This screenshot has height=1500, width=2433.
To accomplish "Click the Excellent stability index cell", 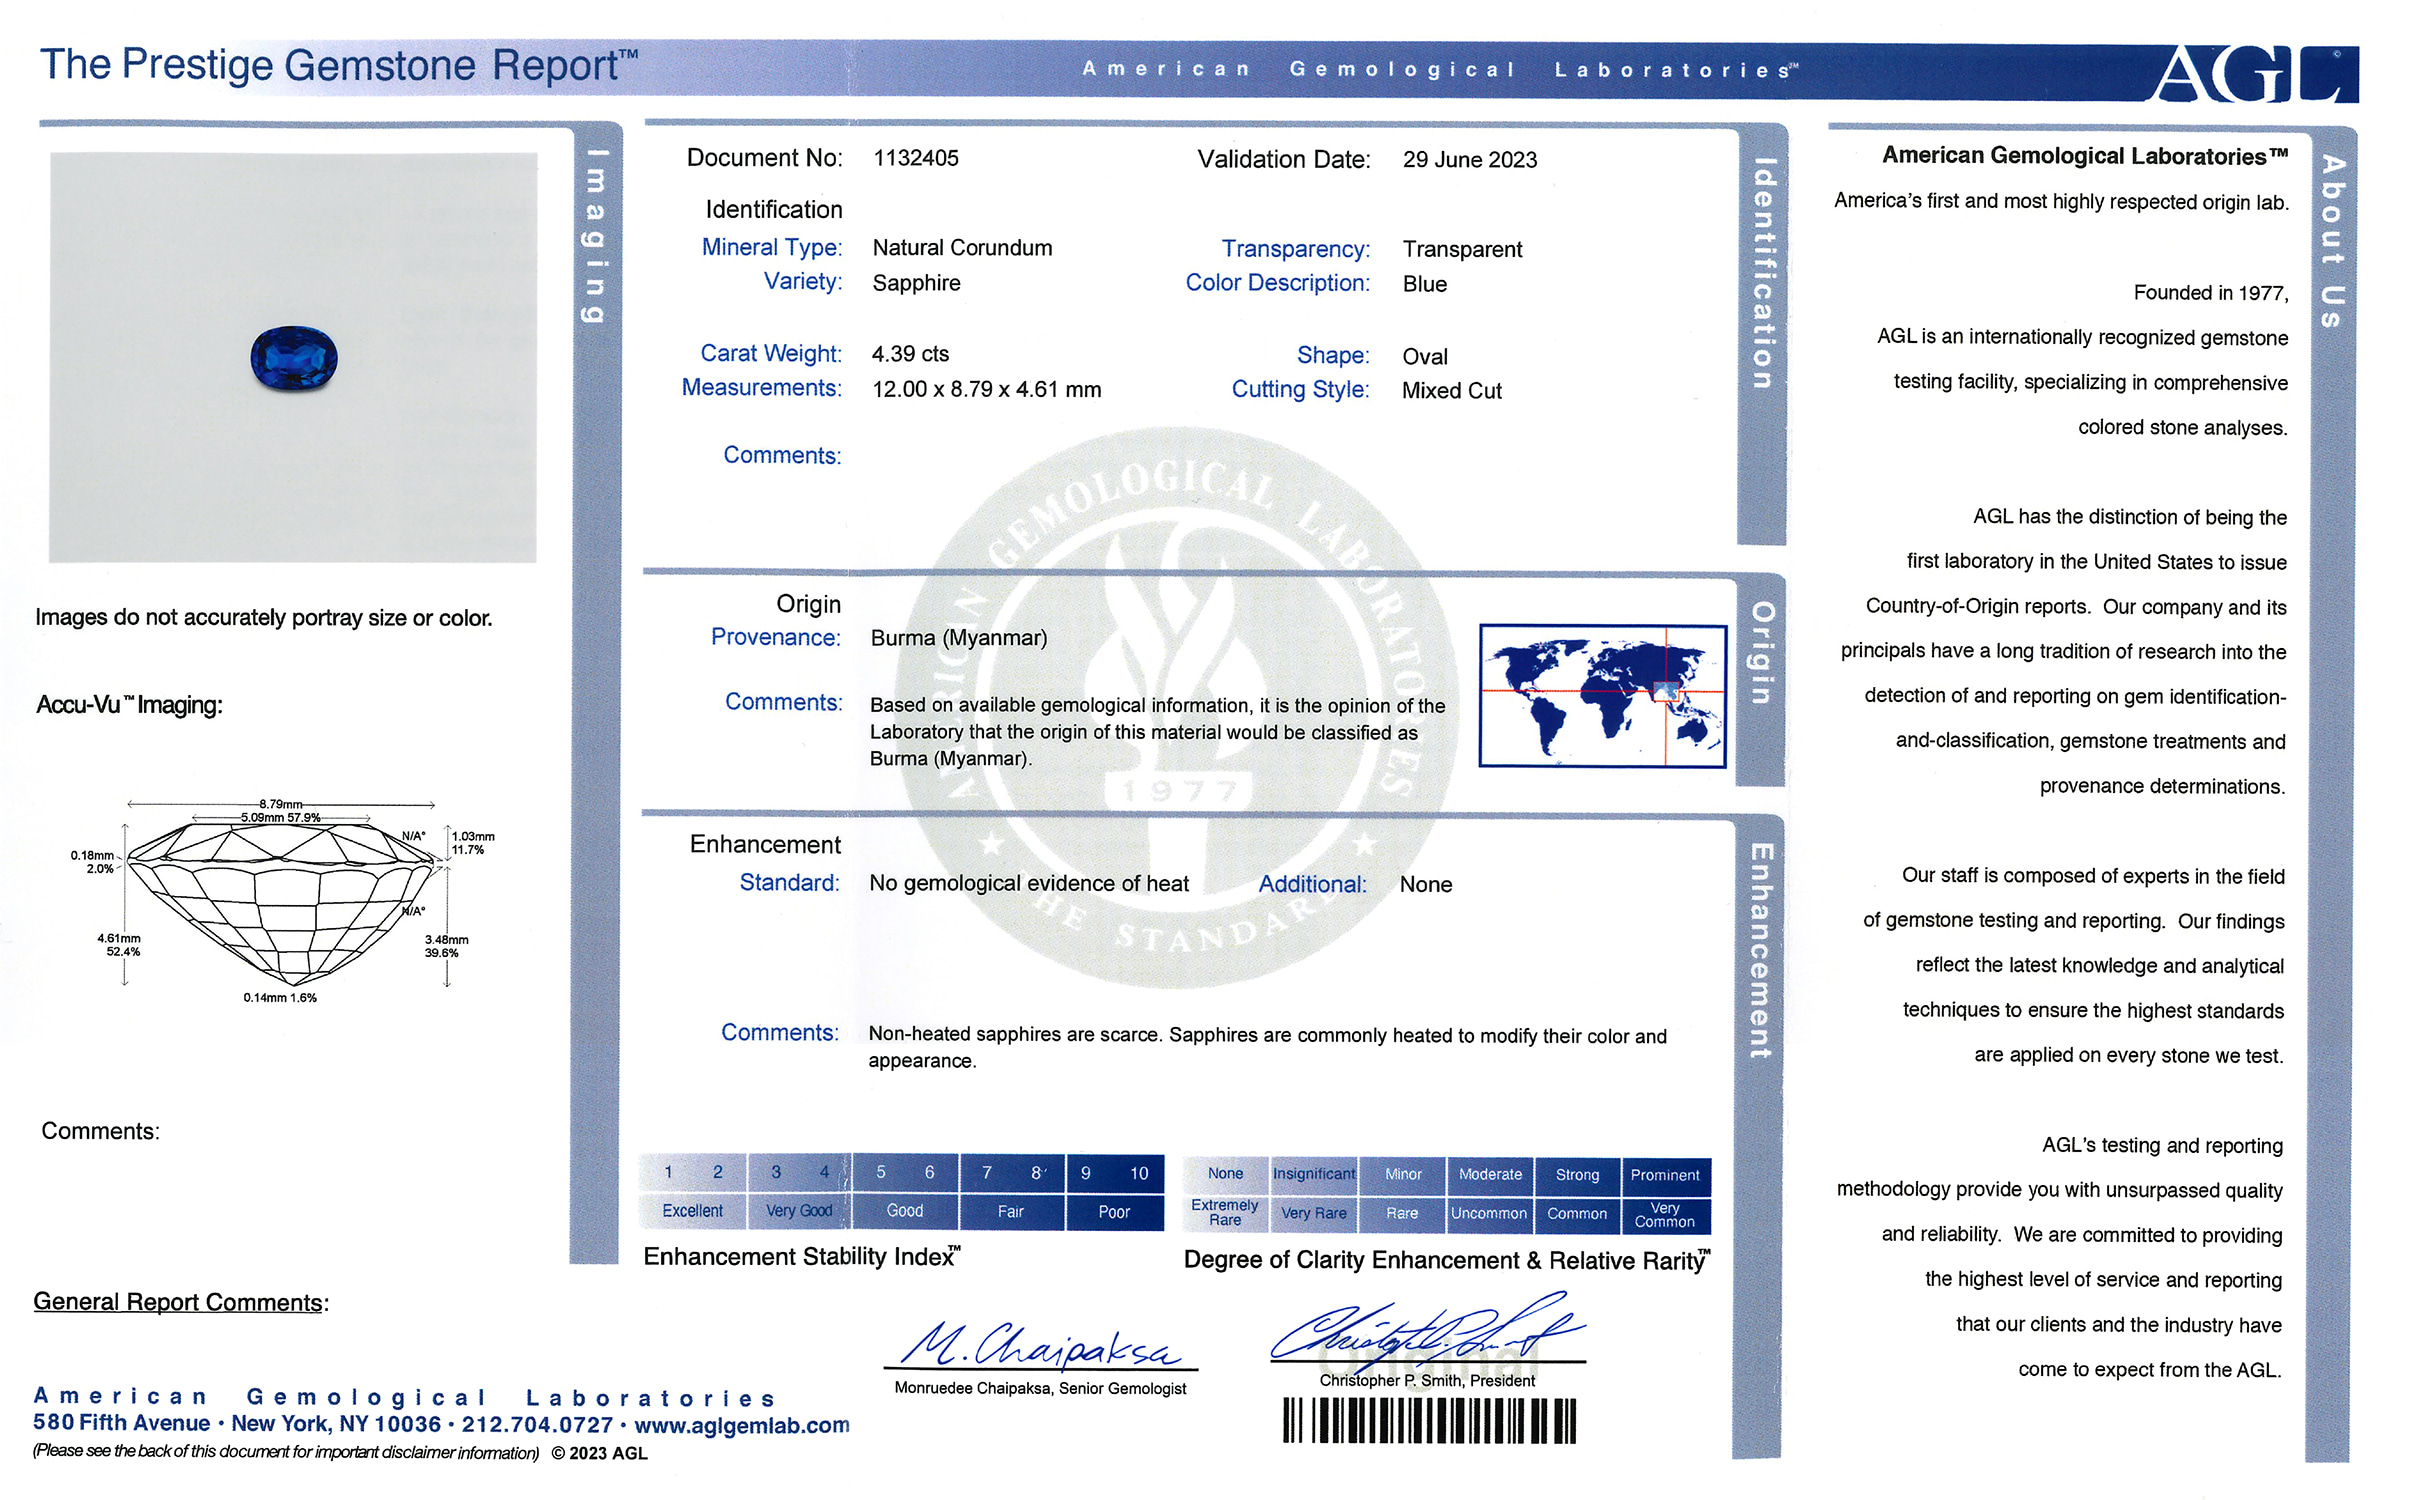I will 692,1211.
